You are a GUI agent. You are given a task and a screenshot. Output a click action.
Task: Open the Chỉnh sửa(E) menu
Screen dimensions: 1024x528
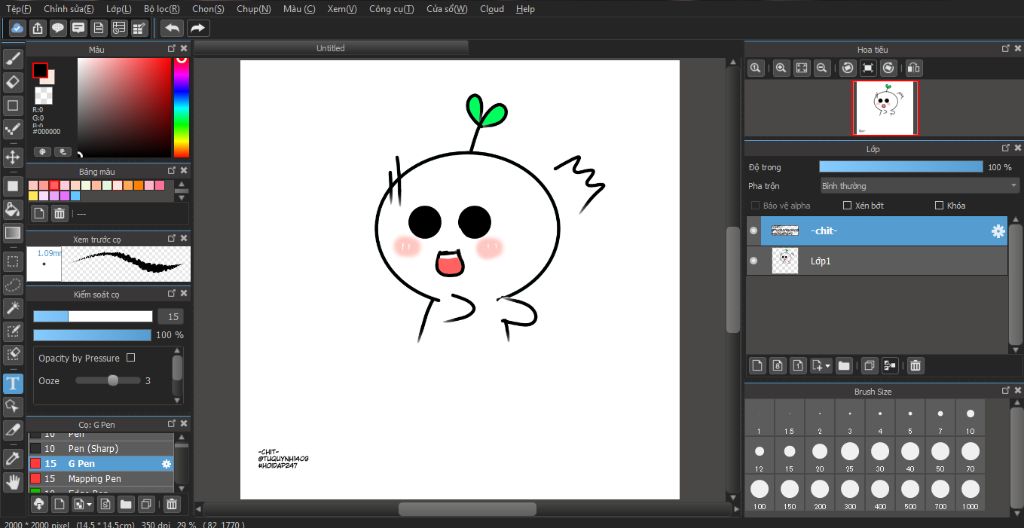tap(69, 9)
